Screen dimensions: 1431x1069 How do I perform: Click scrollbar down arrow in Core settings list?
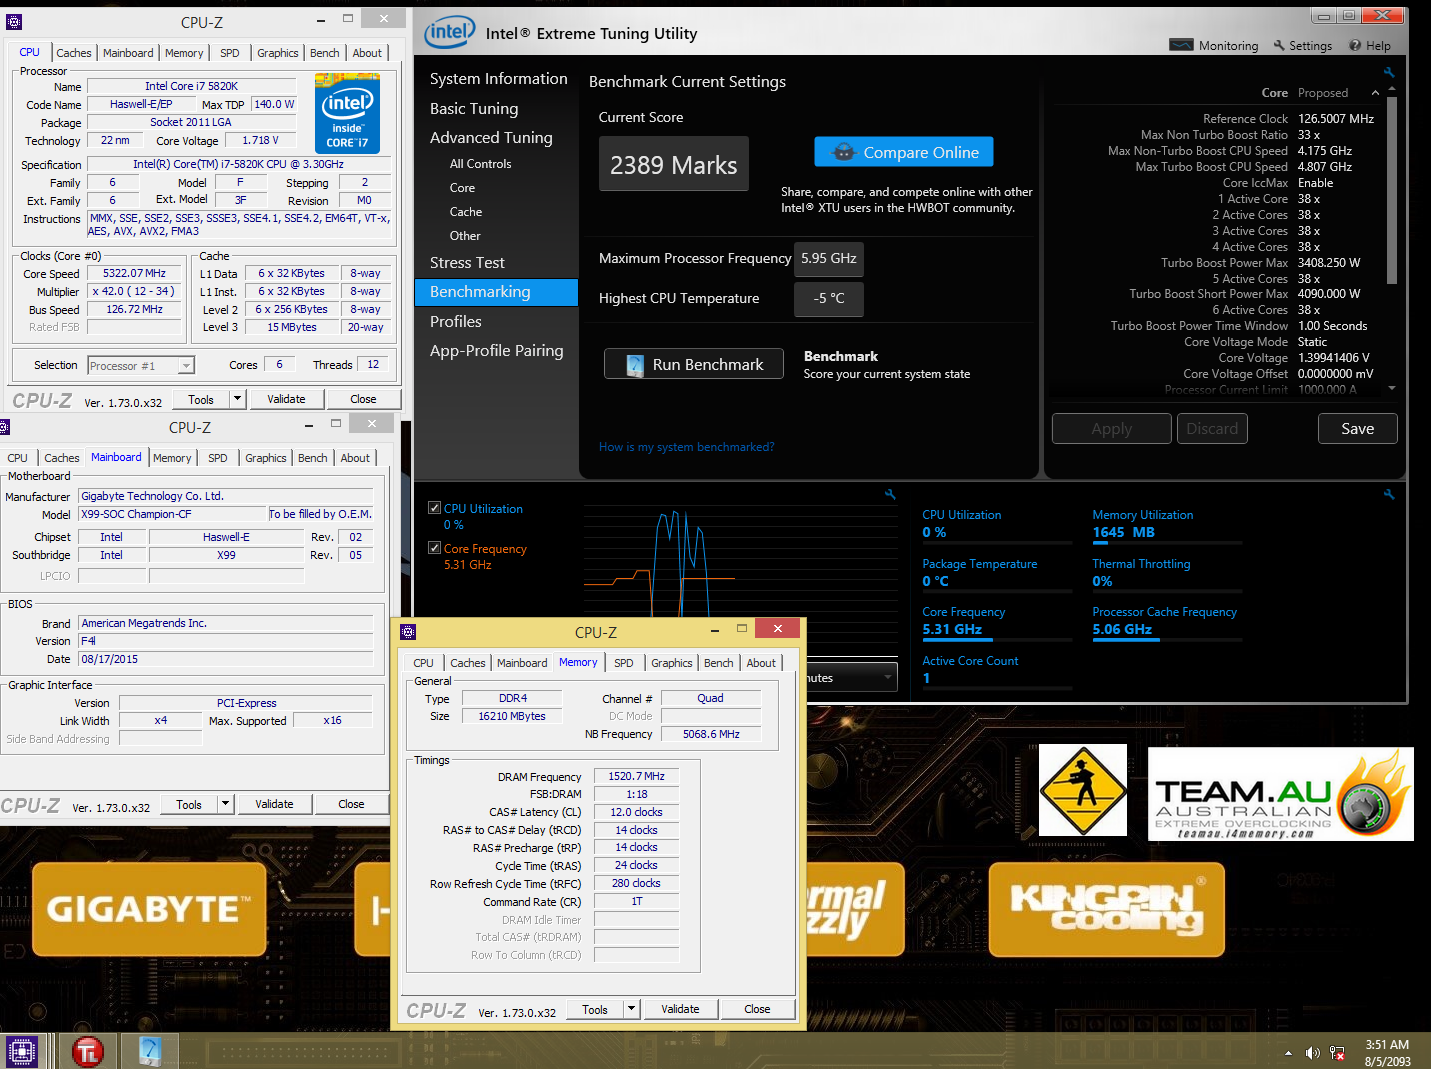click(x=1391, y=388)
